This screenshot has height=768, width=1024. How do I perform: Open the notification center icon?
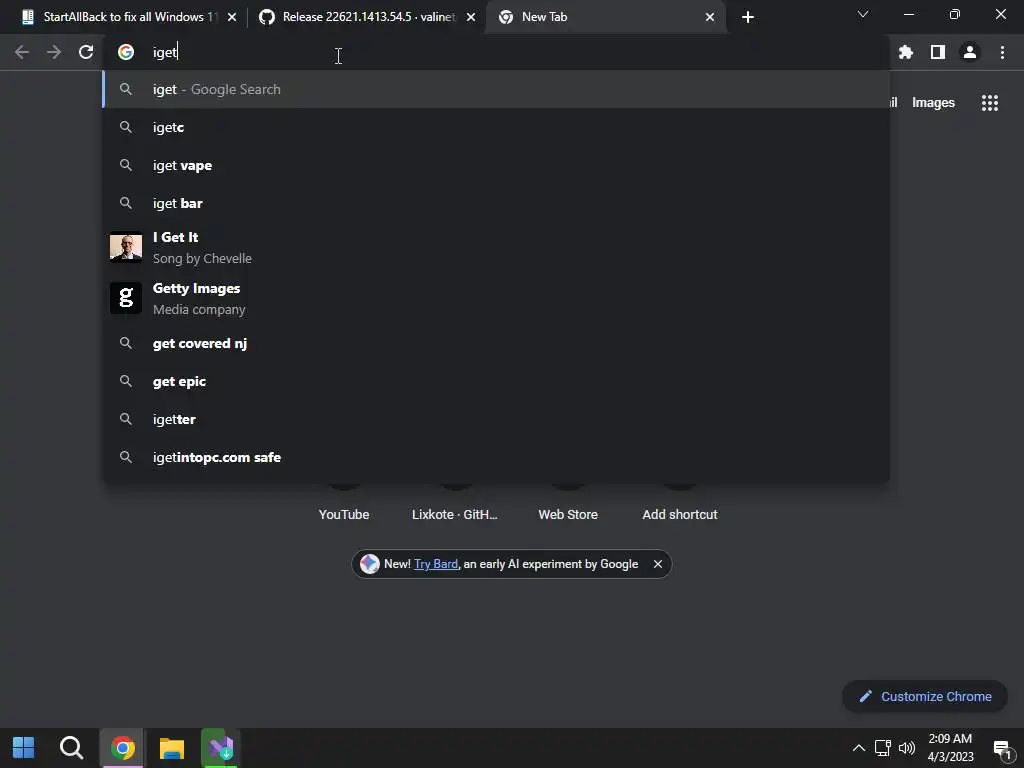pyautogui.click(x=1002, y=749)
